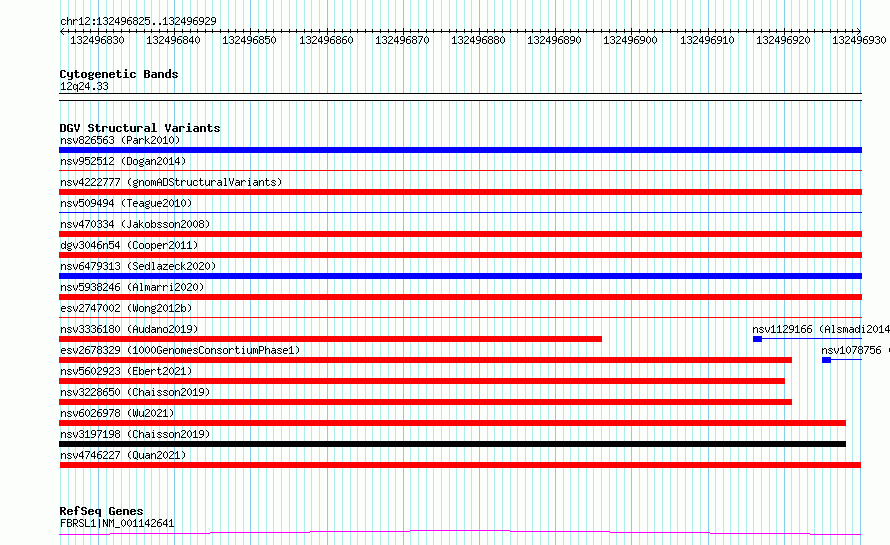Image resolution: width=890 pixels, height=545 pixels.
Task: Click esv2747002 (Wong2012b) label
Action: tap(126, 308)
